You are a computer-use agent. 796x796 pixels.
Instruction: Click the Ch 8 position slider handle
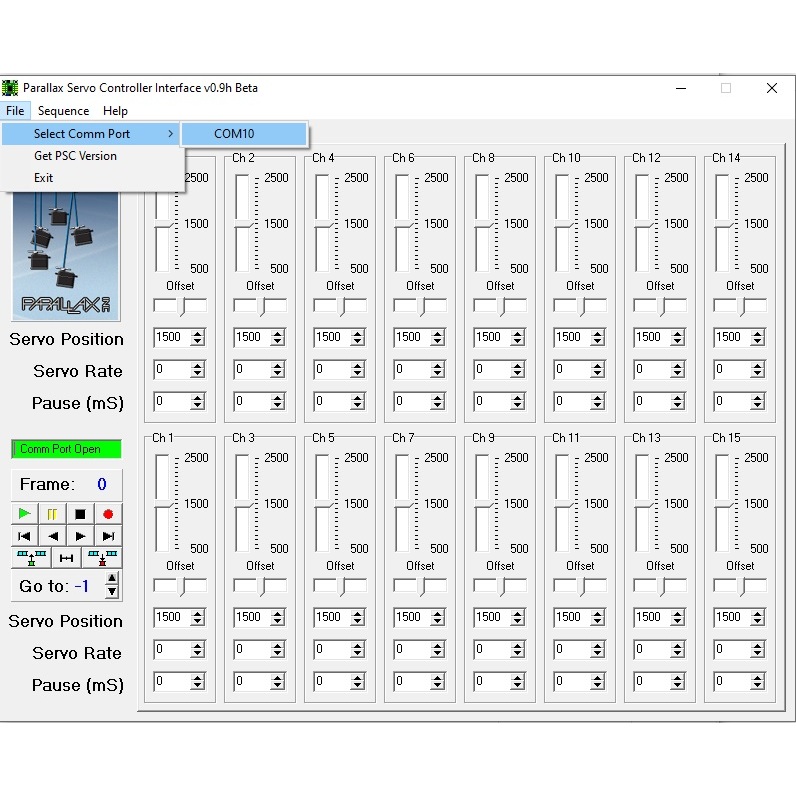pyautogui.click(x=484, y=224)
